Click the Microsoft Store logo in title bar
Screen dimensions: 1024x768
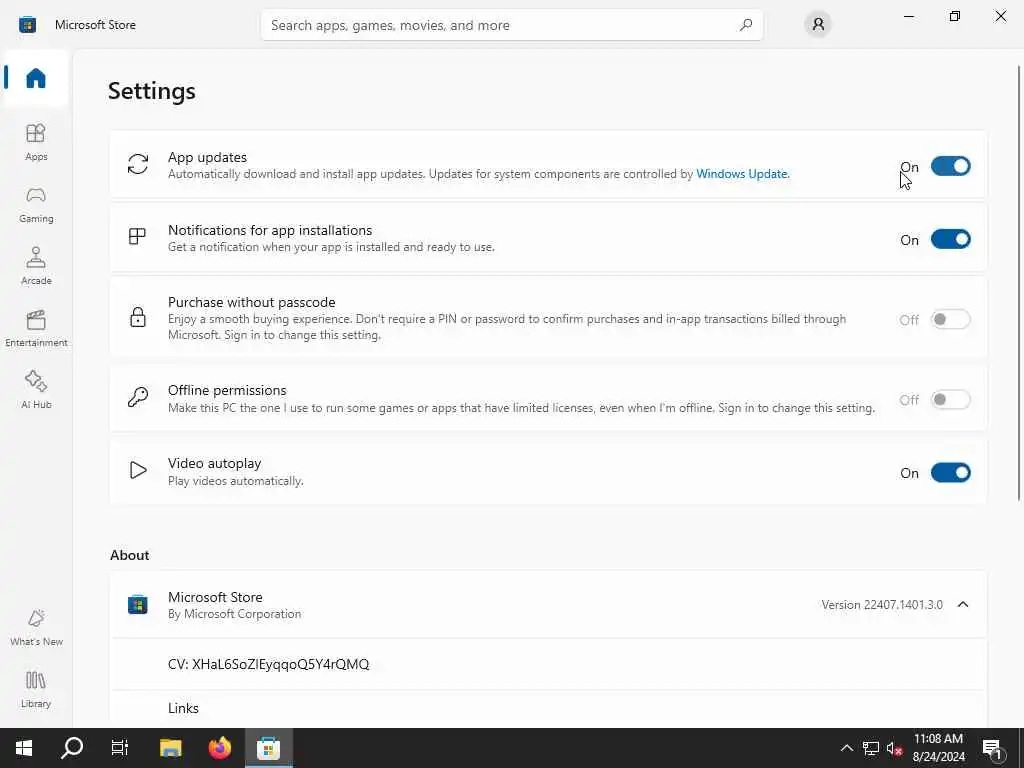[x=27, y=25]
